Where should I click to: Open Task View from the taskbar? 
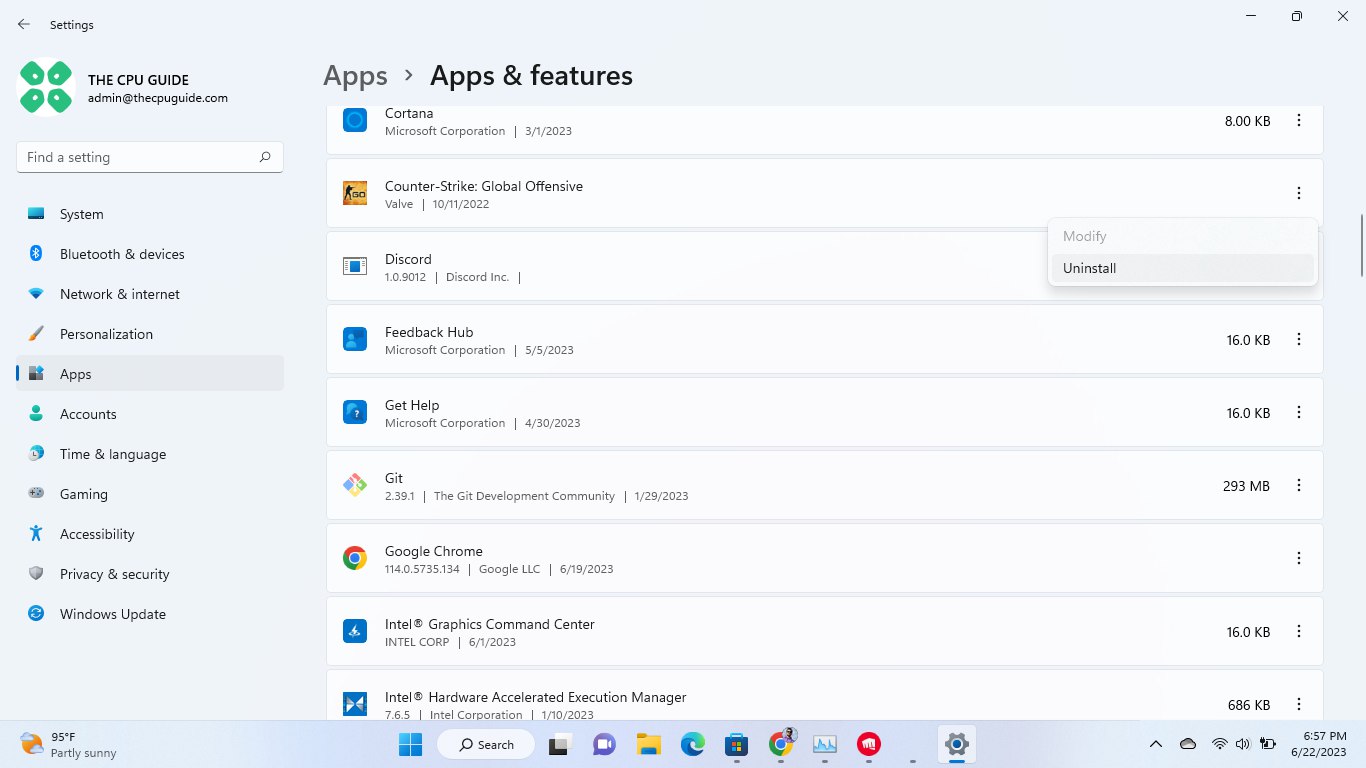[561, 744]
